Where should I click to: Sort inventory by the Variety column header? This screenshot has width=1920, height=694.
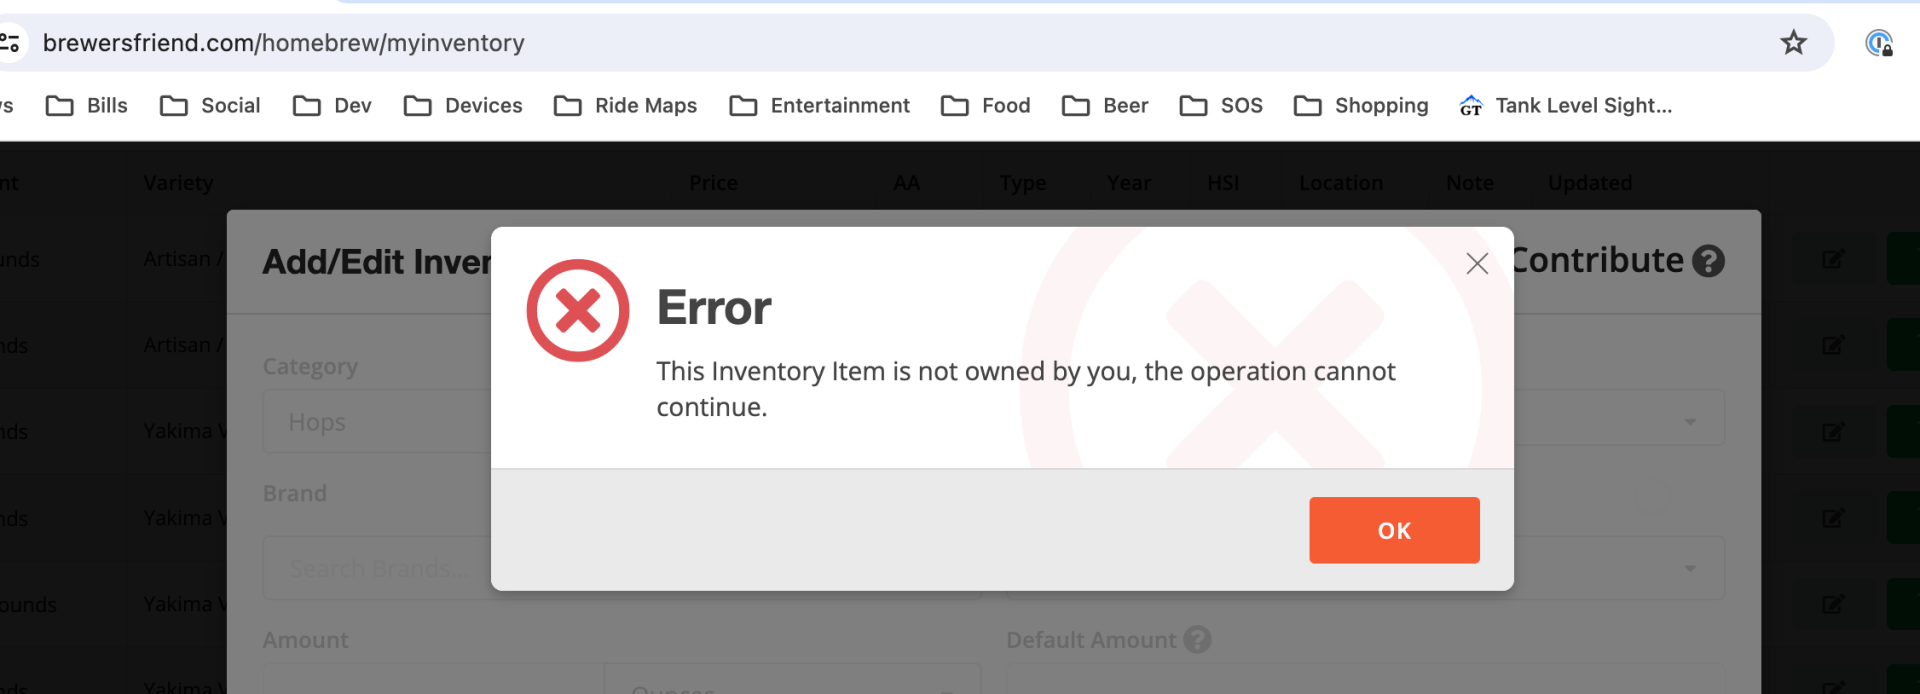pos(178,183)
